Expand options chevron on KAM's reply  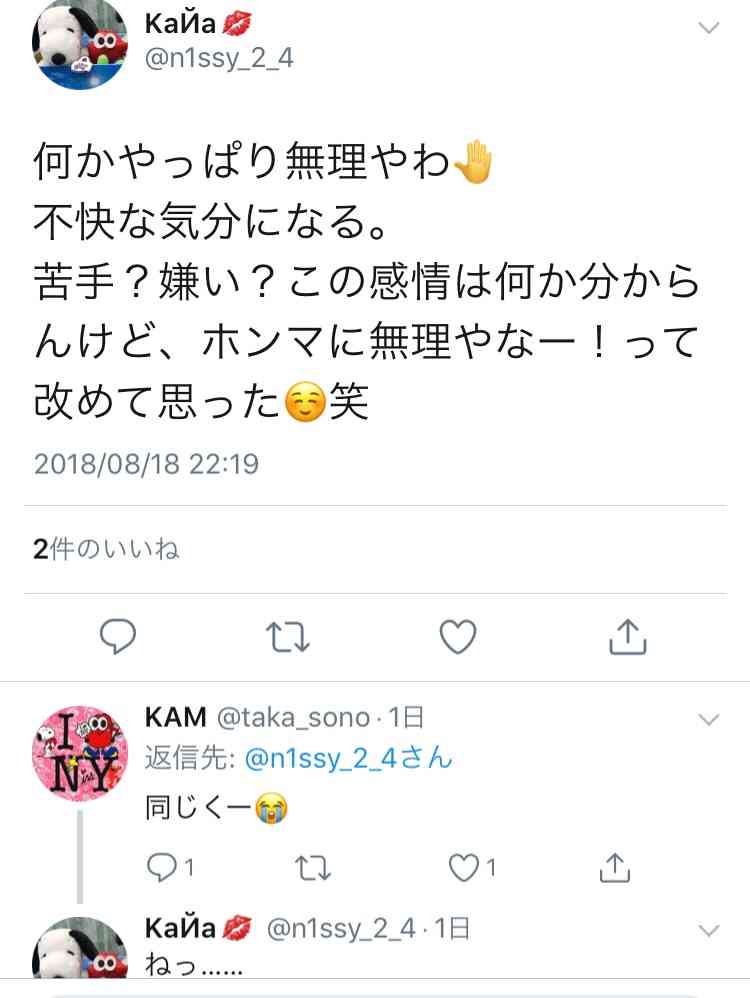(709, 719)
